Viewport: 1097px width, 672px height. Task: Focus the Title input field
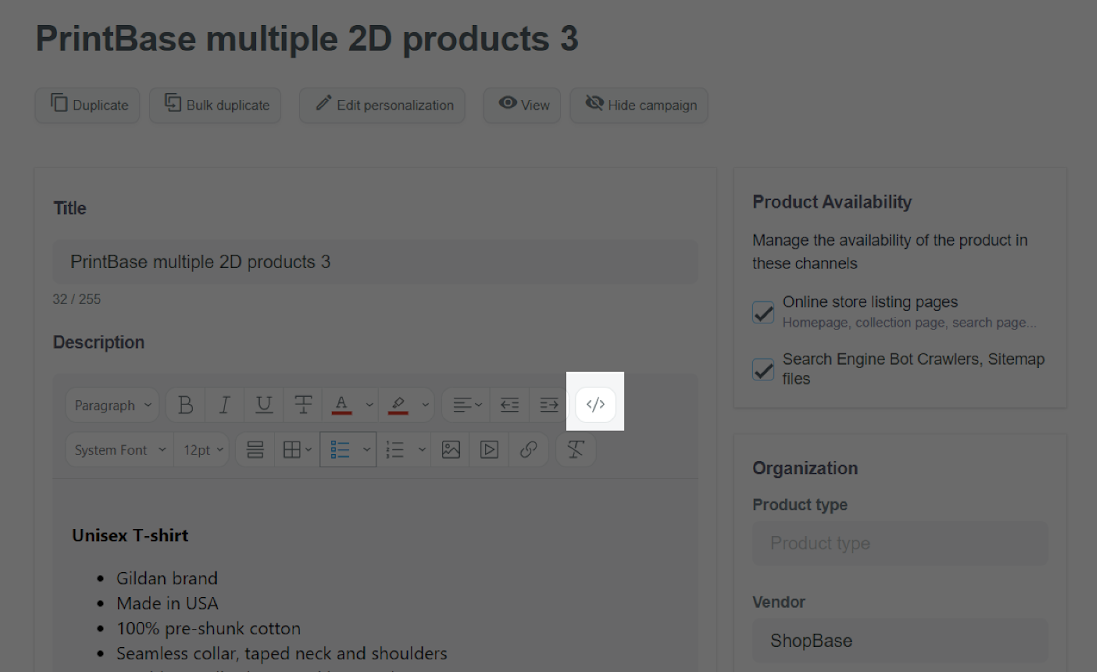(375, 262)
